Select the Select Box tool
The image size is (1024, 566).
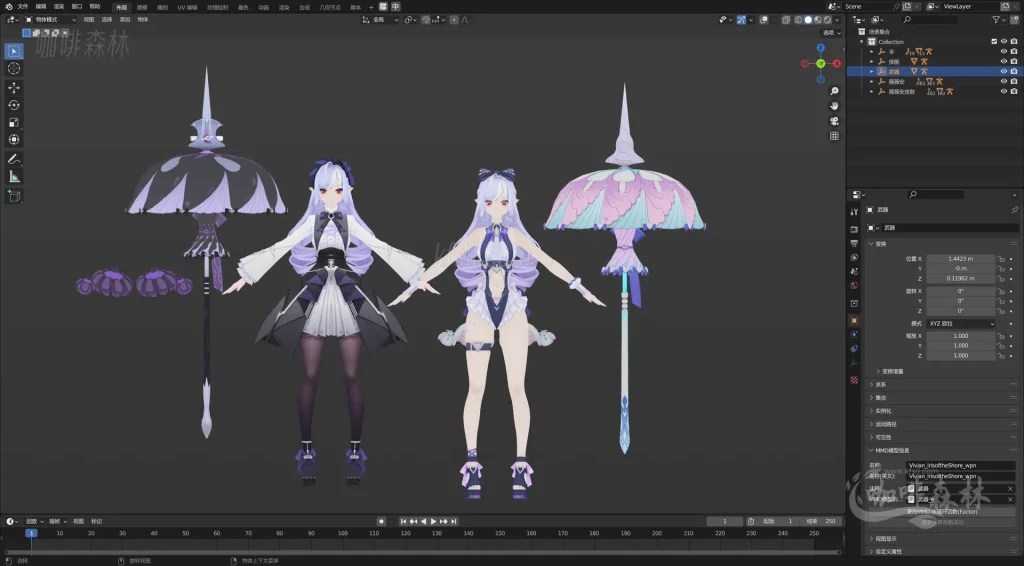click(14, 51)
